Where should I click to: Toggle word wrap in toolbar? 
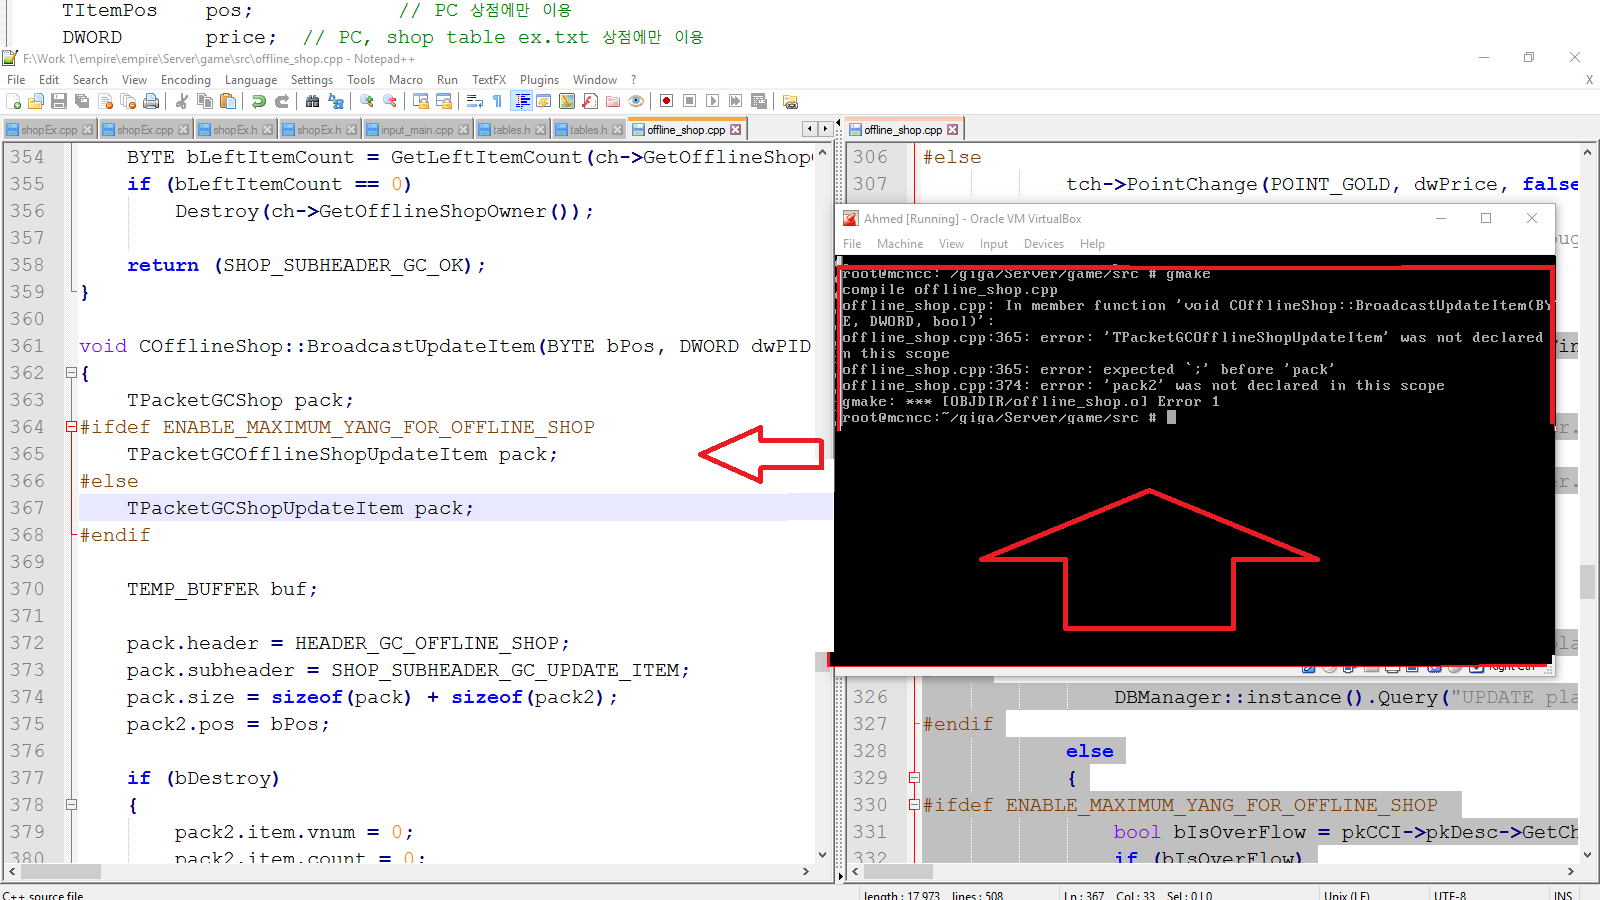click(475, 101)
